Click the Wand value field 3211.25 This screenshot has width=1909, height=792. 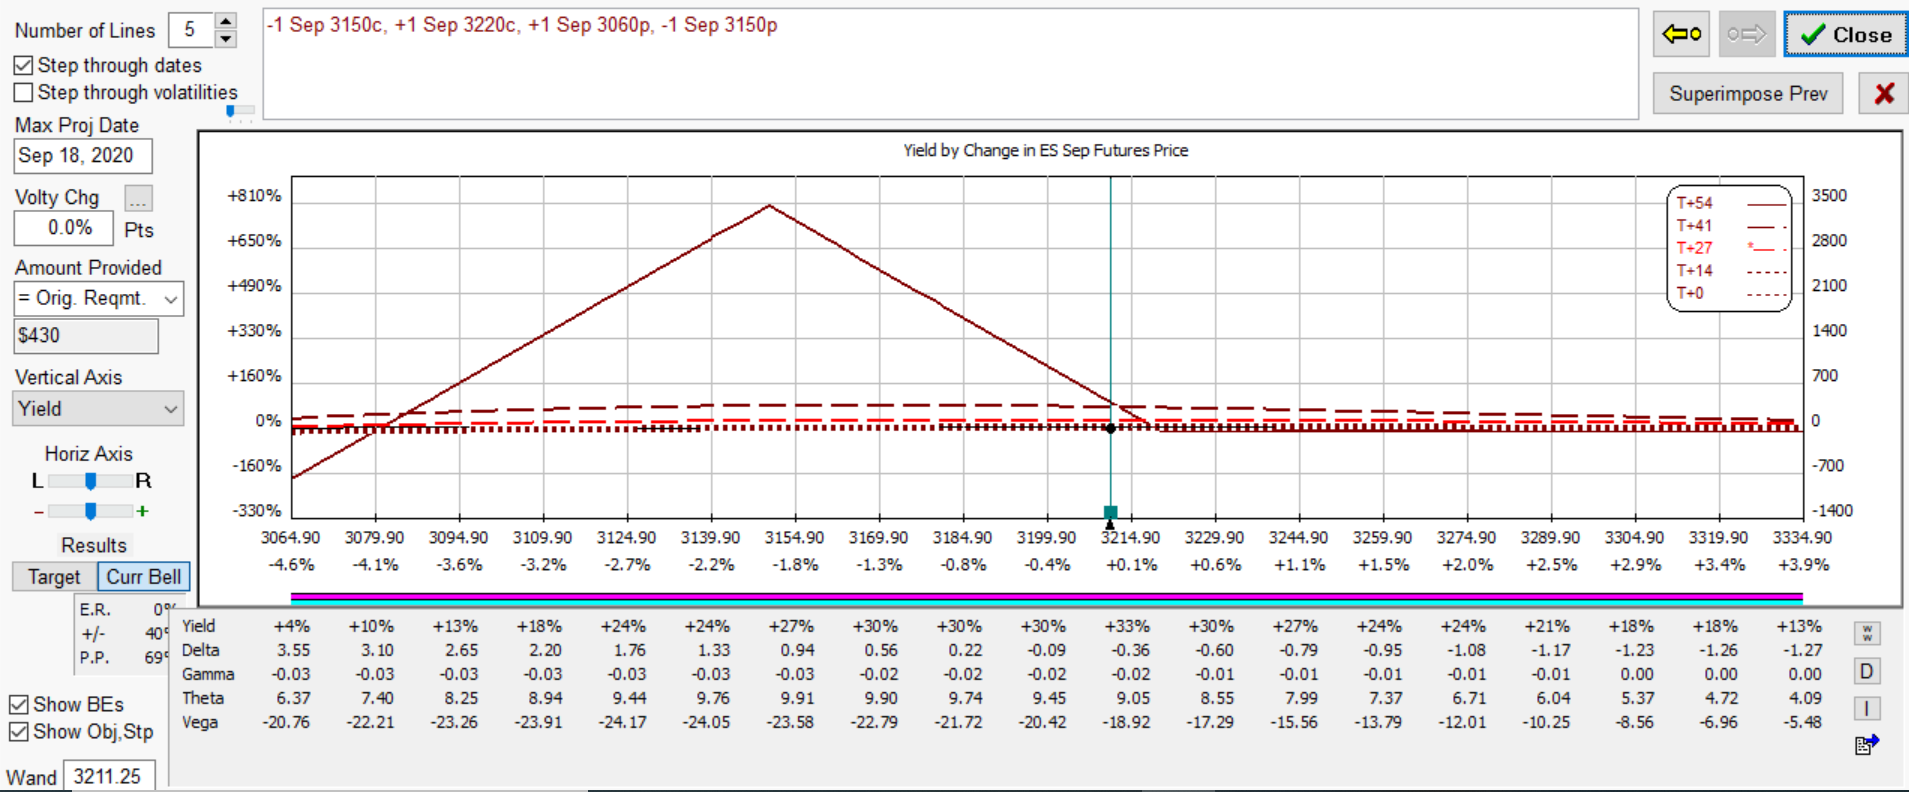pyautogui.click(x=109, y=776)
